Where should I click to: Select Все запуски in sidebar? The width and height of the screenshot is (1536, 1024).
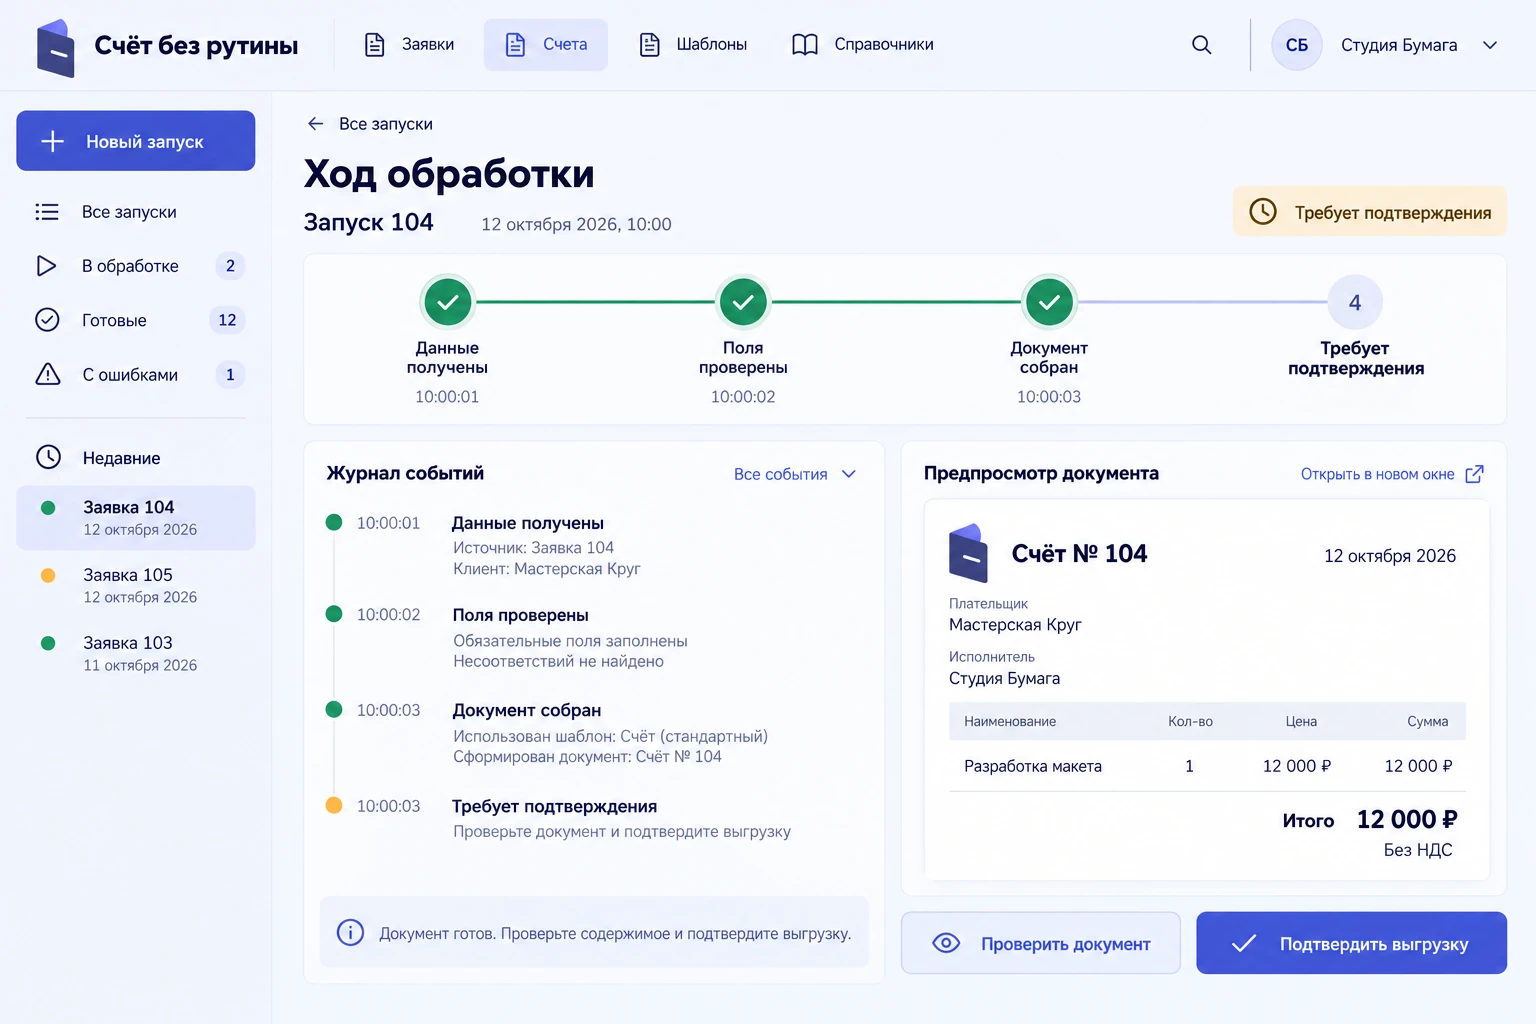(x=136, y=212)
